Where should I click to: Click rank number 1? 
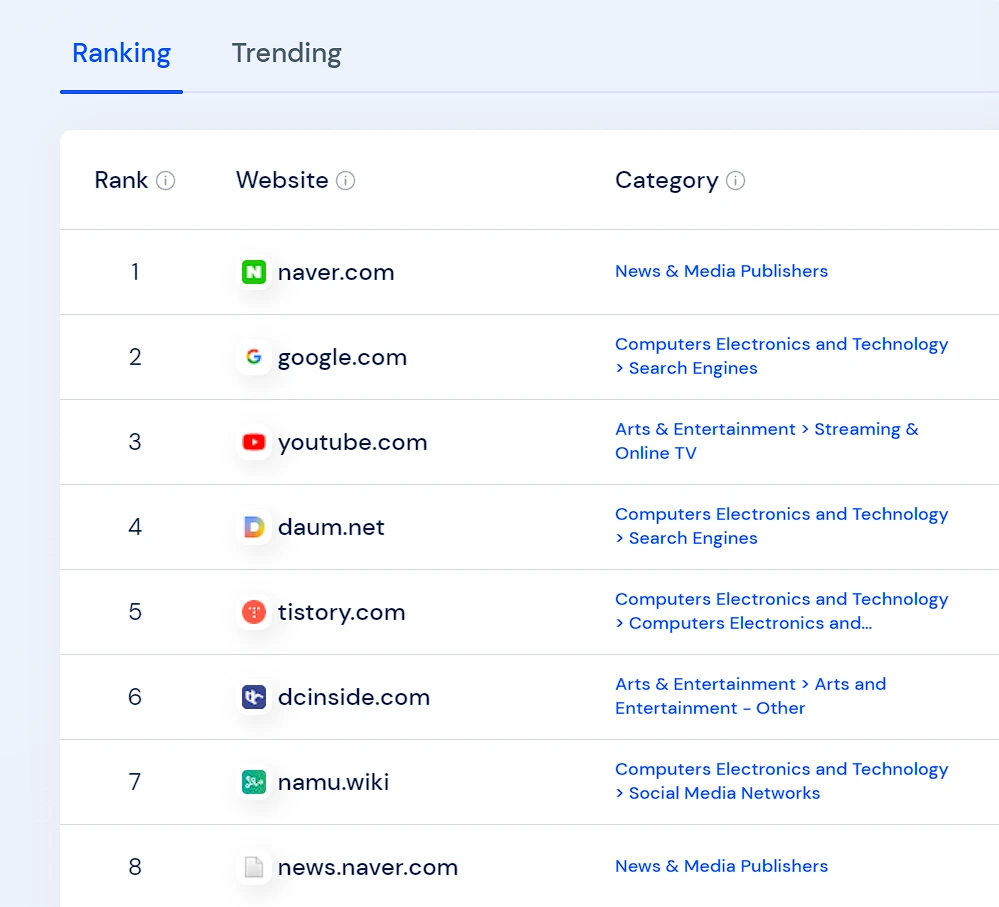pos(135,272)
